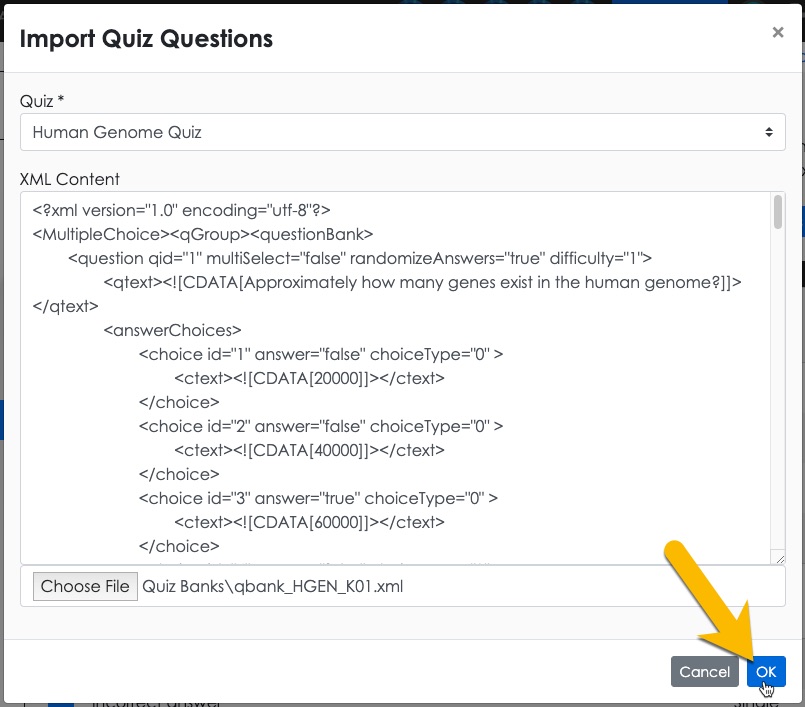Place cursor on the answerChoices tag line
805x707 pixels.
point(172,330)
